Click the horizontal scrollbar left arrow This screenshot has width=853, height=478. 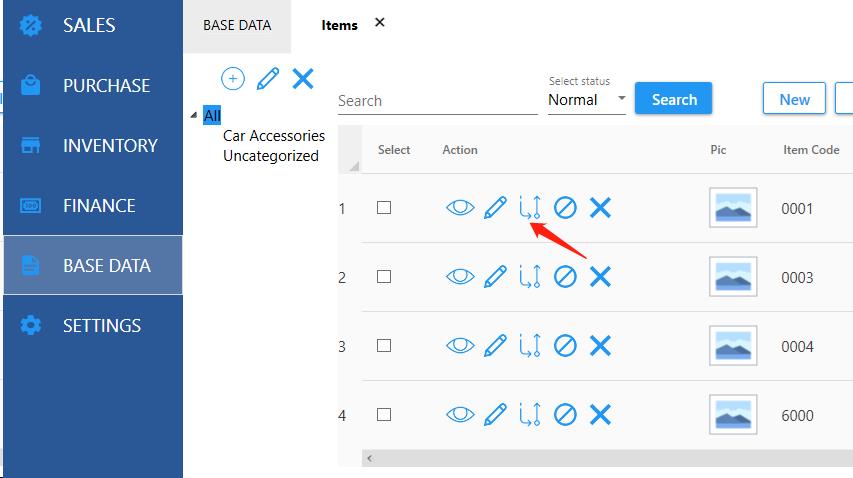(370, 458)
